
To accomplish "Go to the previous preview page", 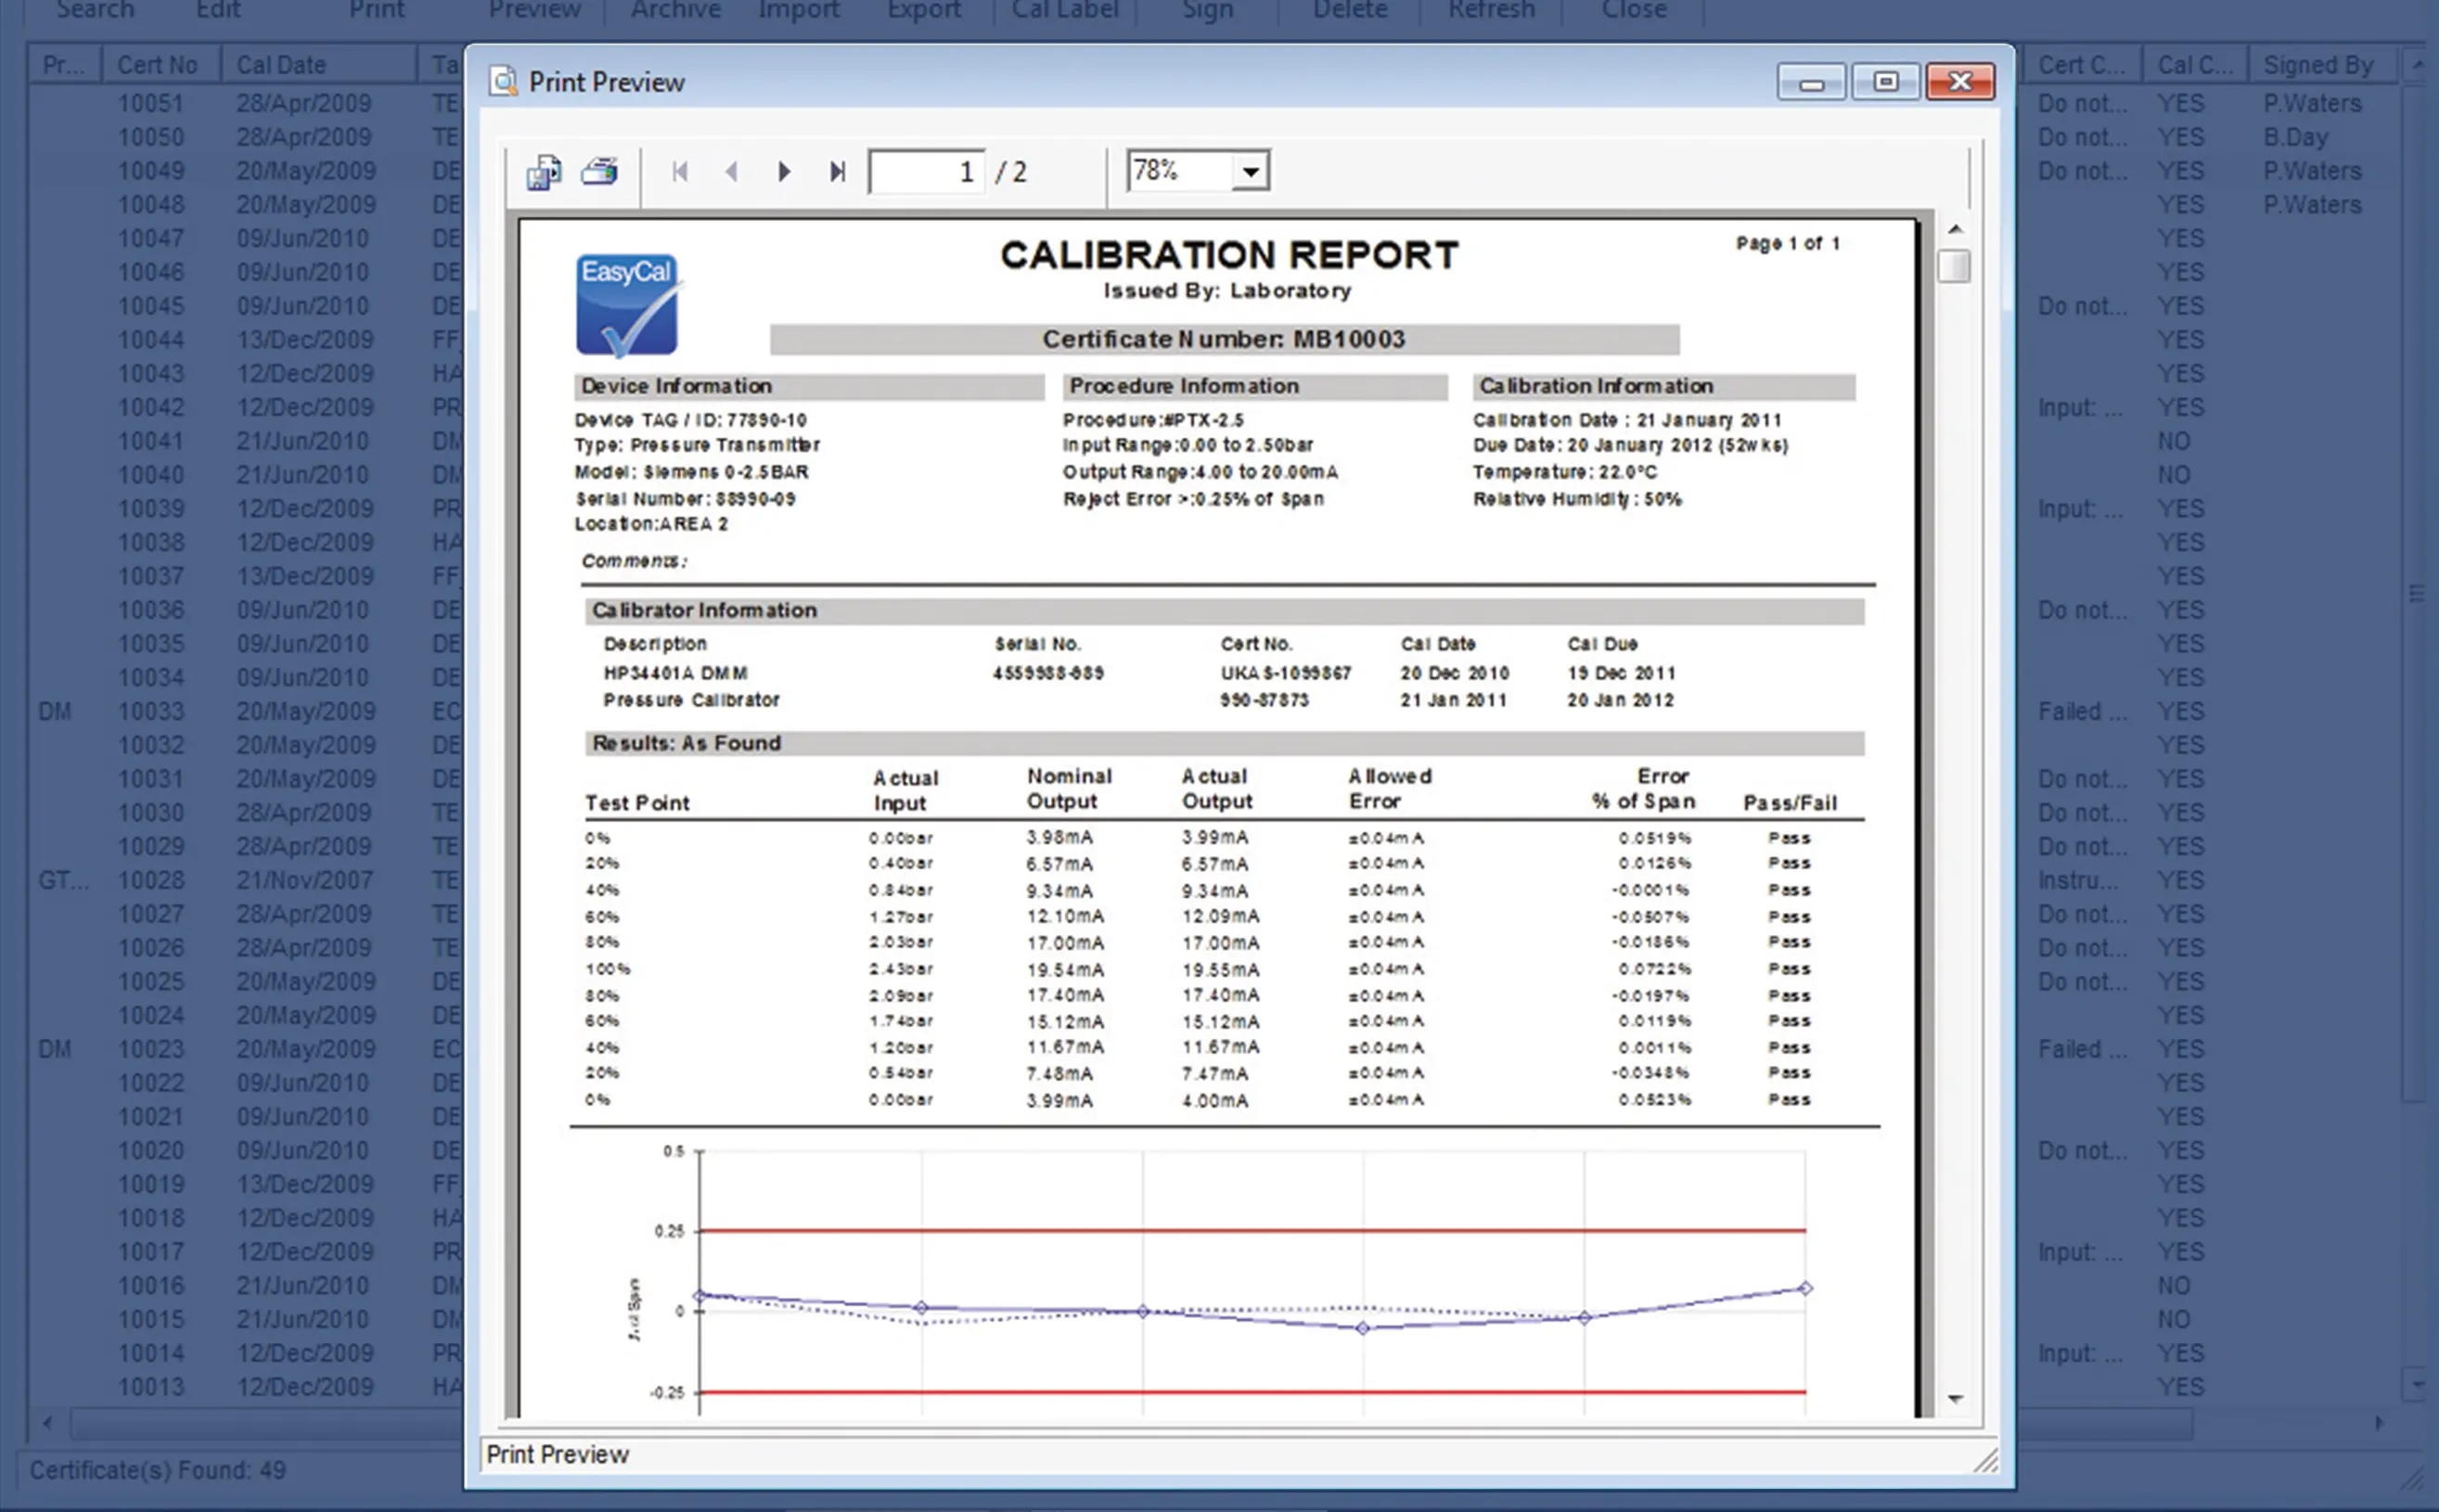I will point(733,171).
